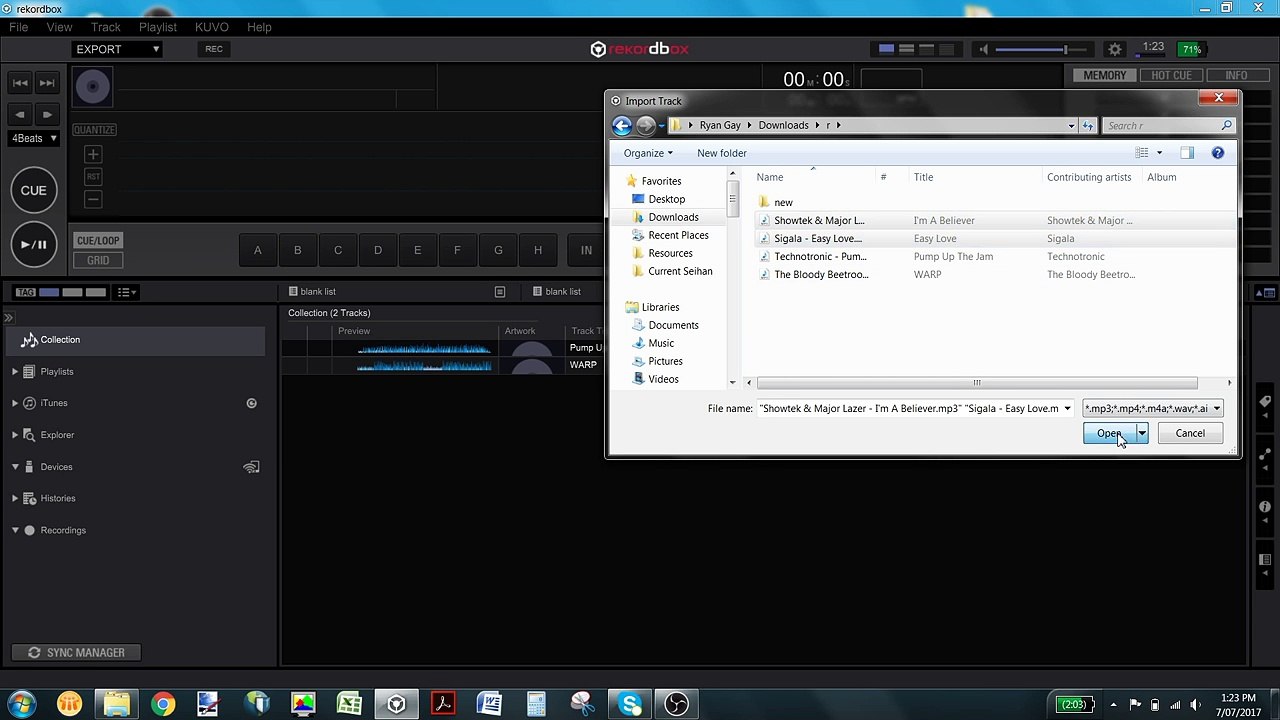
Task: Collapse the Devices tree node
Action: (x=15, y=467)
